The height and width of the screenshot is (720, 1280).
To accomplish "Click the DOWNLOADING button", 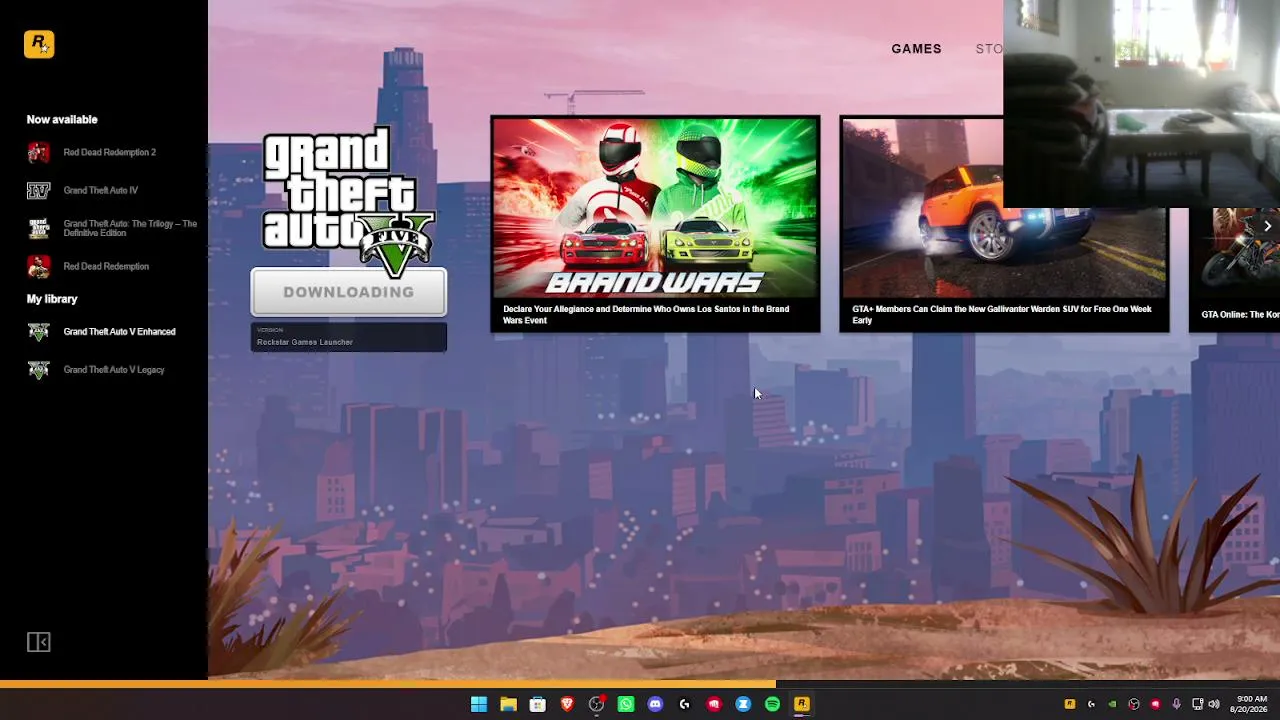I will tap(348, 292).
